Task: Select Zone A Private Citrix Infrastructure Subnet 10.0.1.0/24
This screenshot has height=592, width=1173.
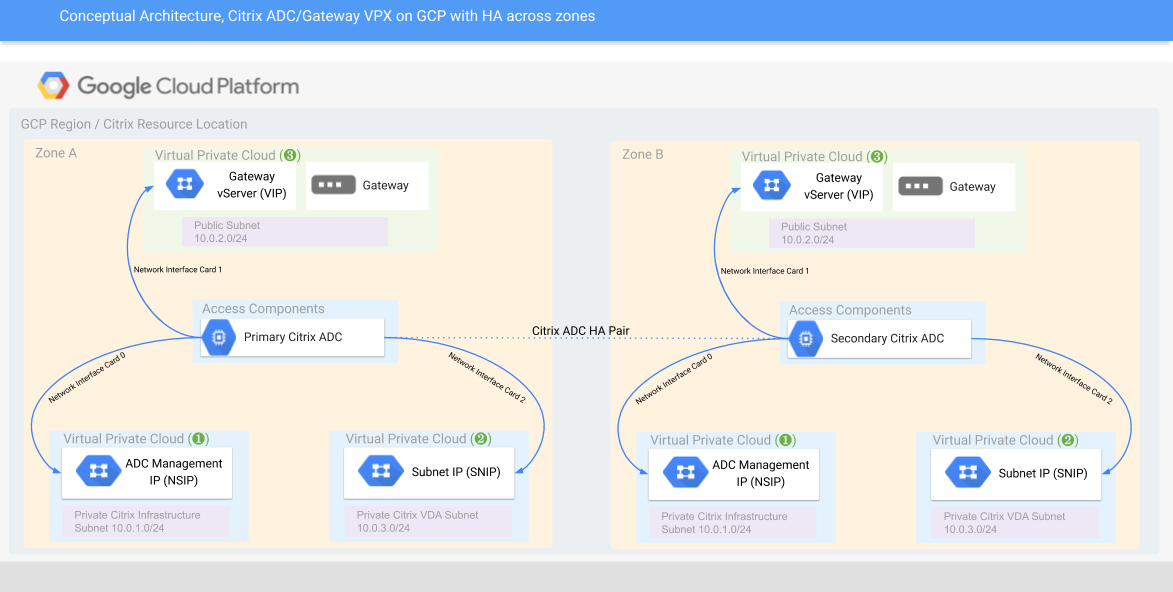Action: [x=145, y=522]
